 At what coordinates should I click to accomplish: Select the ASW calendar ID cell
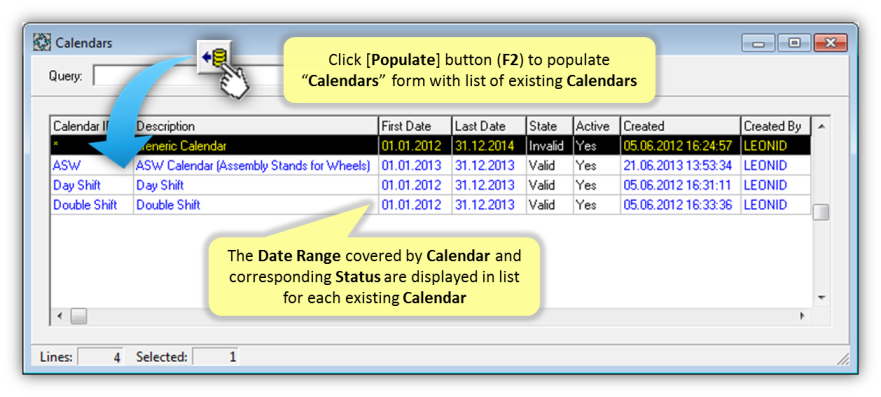click(92, 166)
